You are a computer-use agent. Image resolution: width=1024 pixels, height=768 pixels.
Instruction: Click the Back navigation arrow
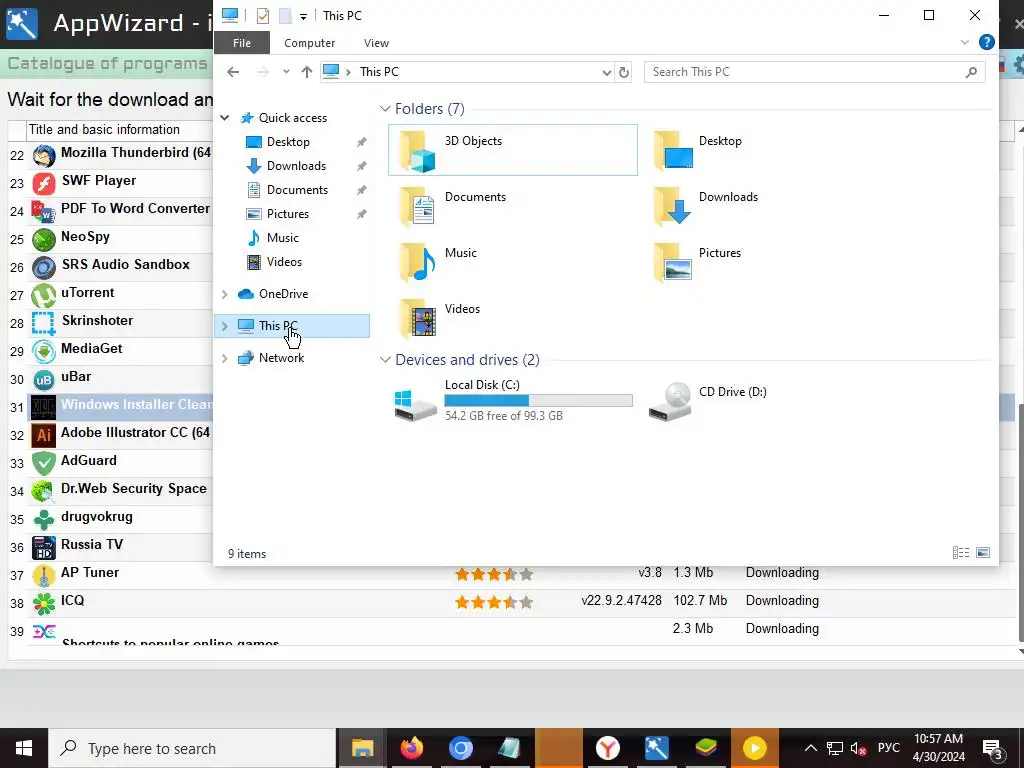[233, 72]
